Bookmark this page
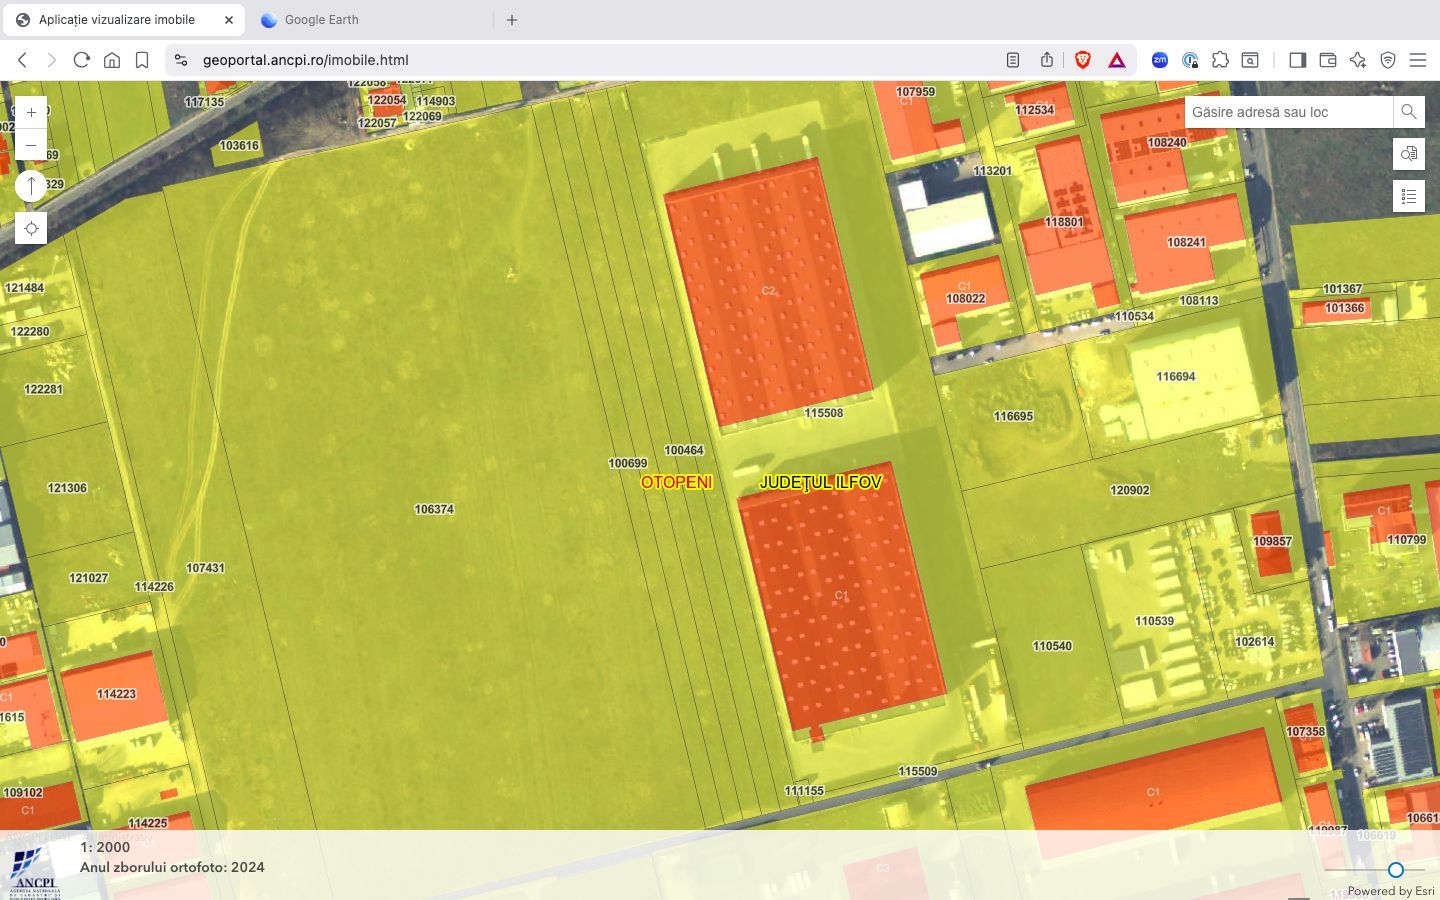Viewport: 1440px width, 900px height. pos(142,60)
